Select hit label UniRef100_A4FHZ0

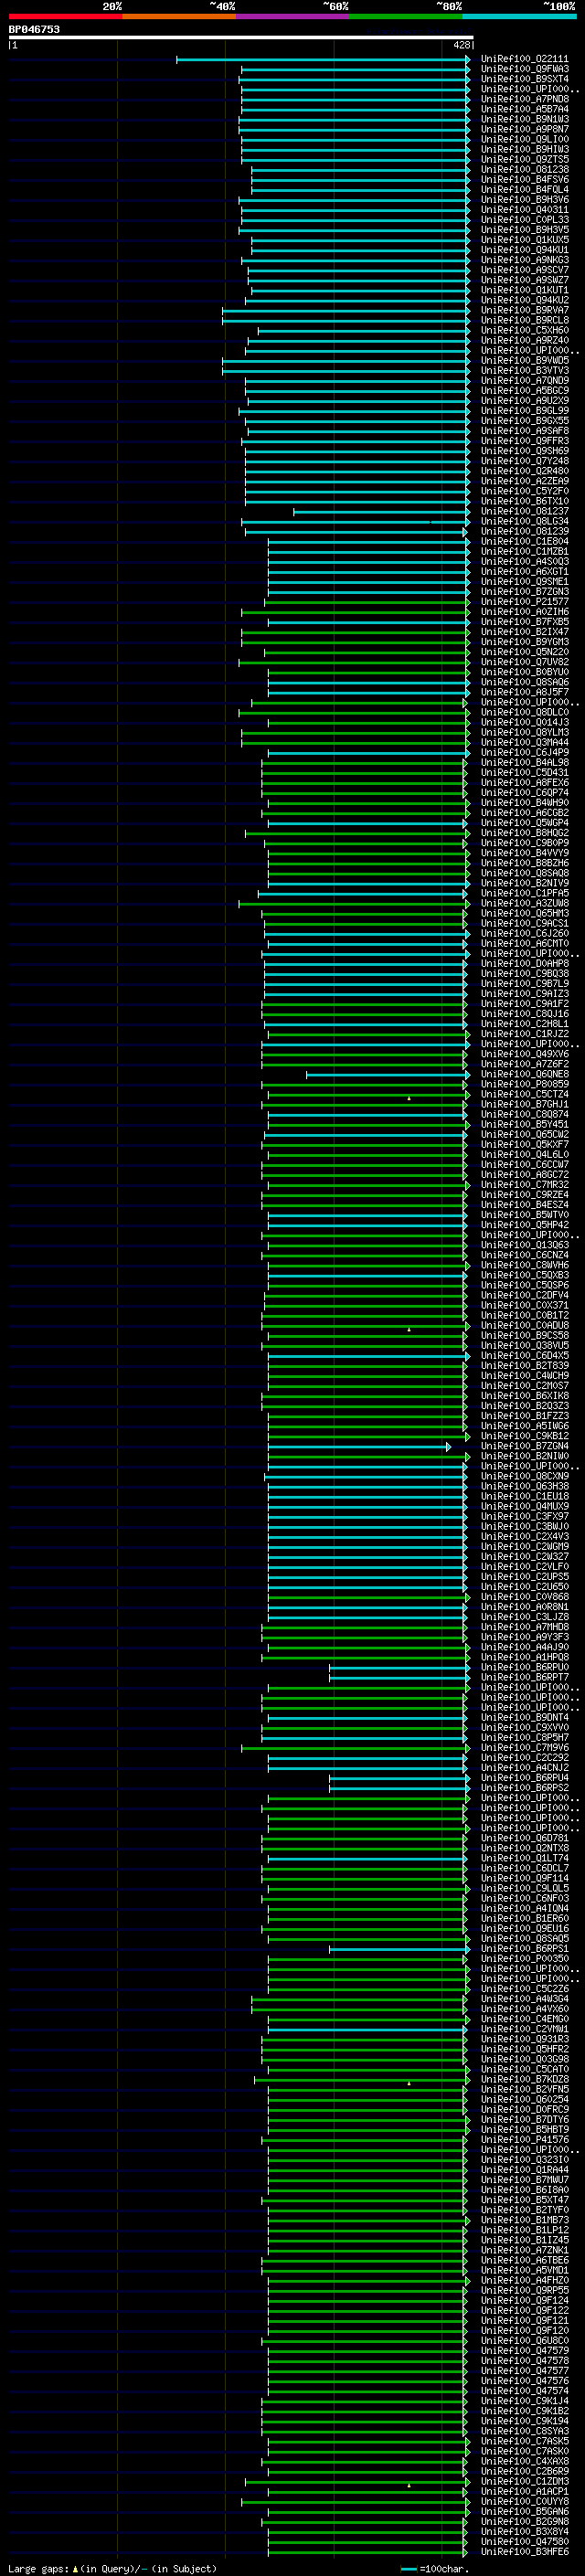[x=524, y=2280]
